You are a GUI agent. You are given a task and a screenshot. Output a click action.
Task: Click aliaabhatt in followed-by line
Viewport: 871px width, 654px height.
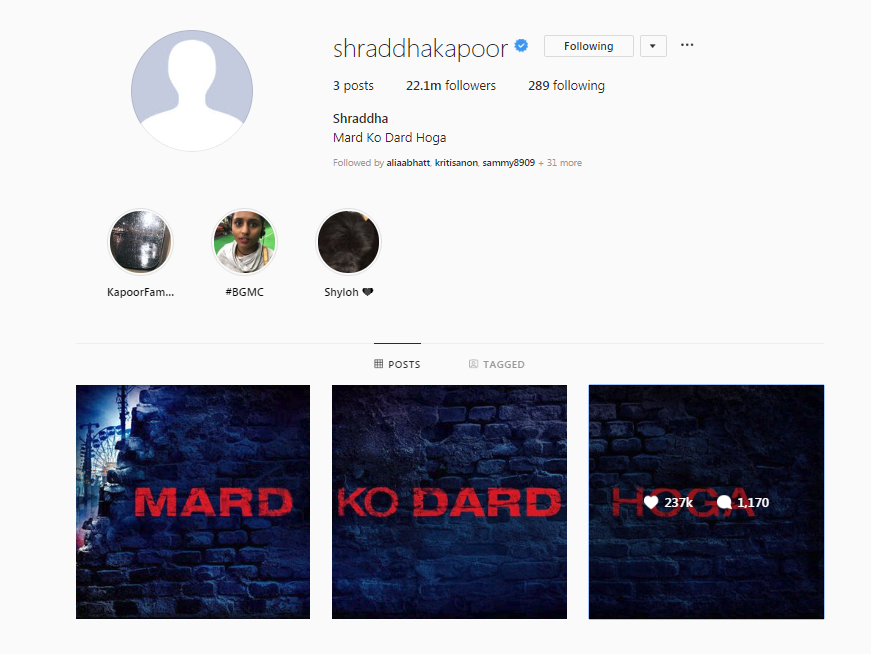click(408, 163)
